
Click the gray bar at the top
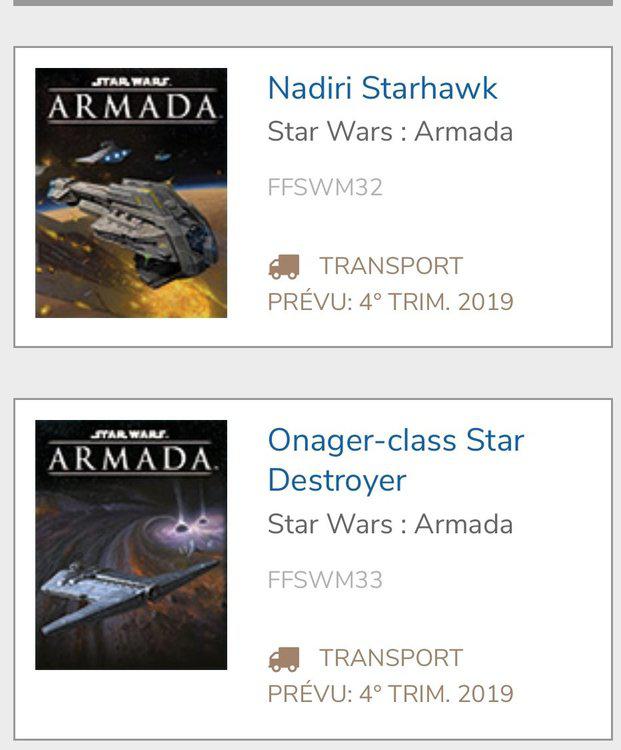point(312,3)
